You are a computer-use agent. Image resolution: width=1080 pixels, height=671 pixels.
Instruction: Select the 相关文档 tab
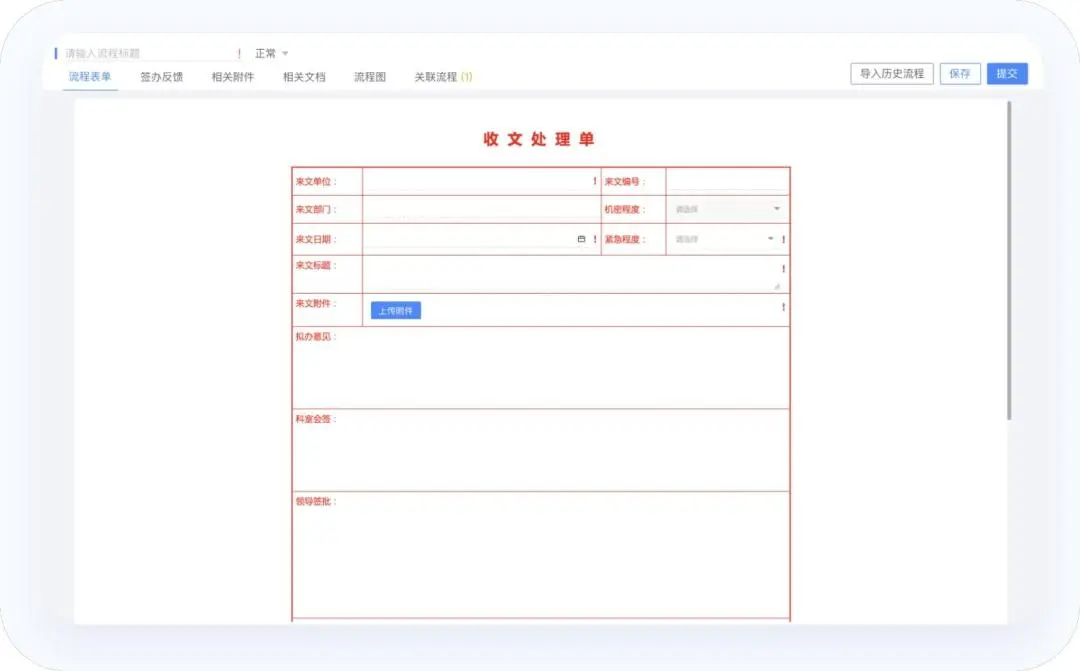tap(304, 77)
